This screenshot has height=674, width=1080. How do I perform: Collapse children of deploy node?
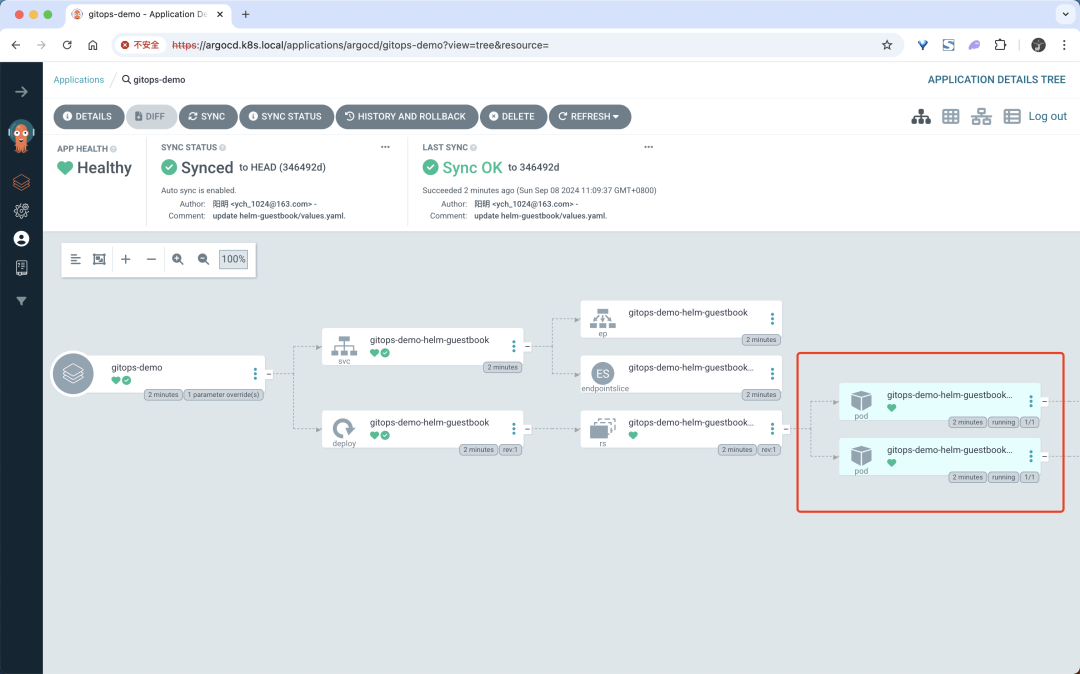tap(528, 429)
